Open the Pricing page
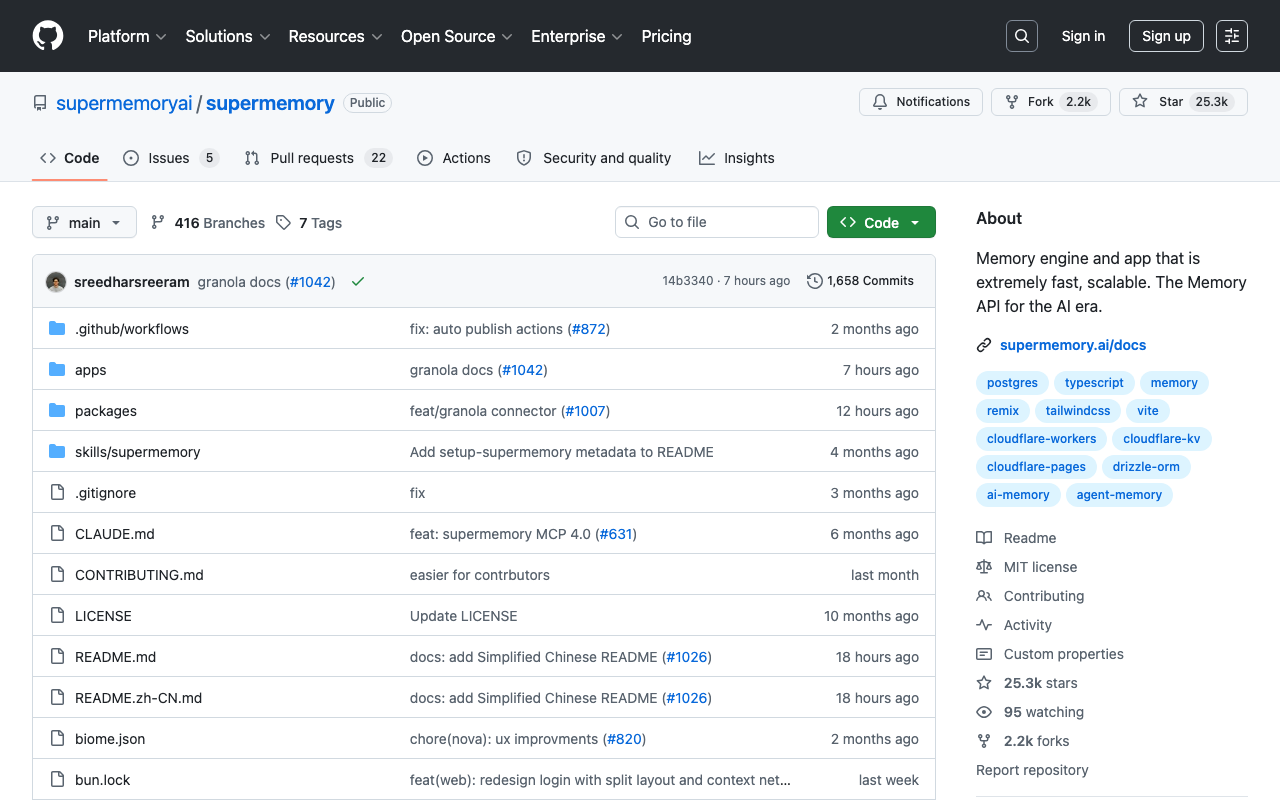Image resolution: width=1280 pixels, height=800 pixels. (666, 36)
